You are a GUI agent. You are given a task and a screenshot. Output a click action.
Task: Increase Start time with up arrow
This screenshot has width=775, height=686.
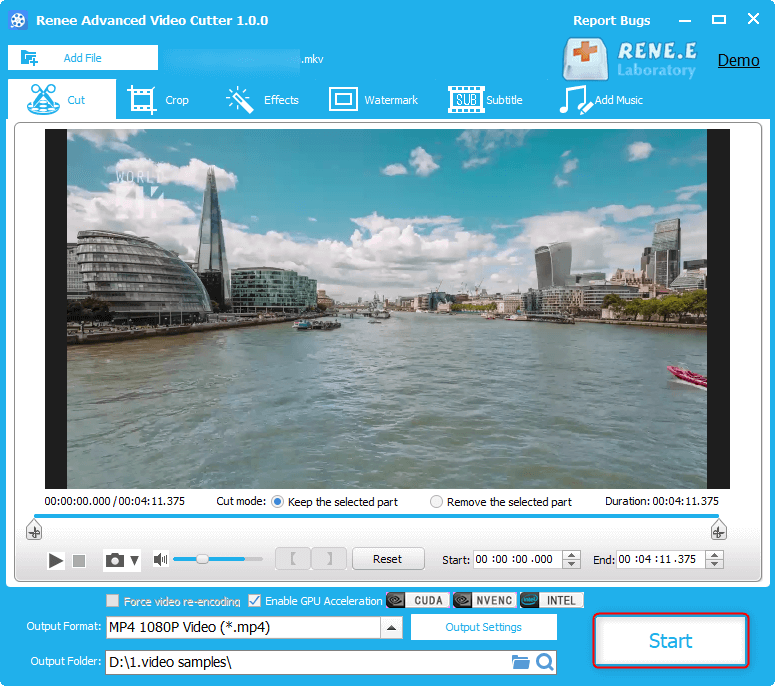[571, 555]
